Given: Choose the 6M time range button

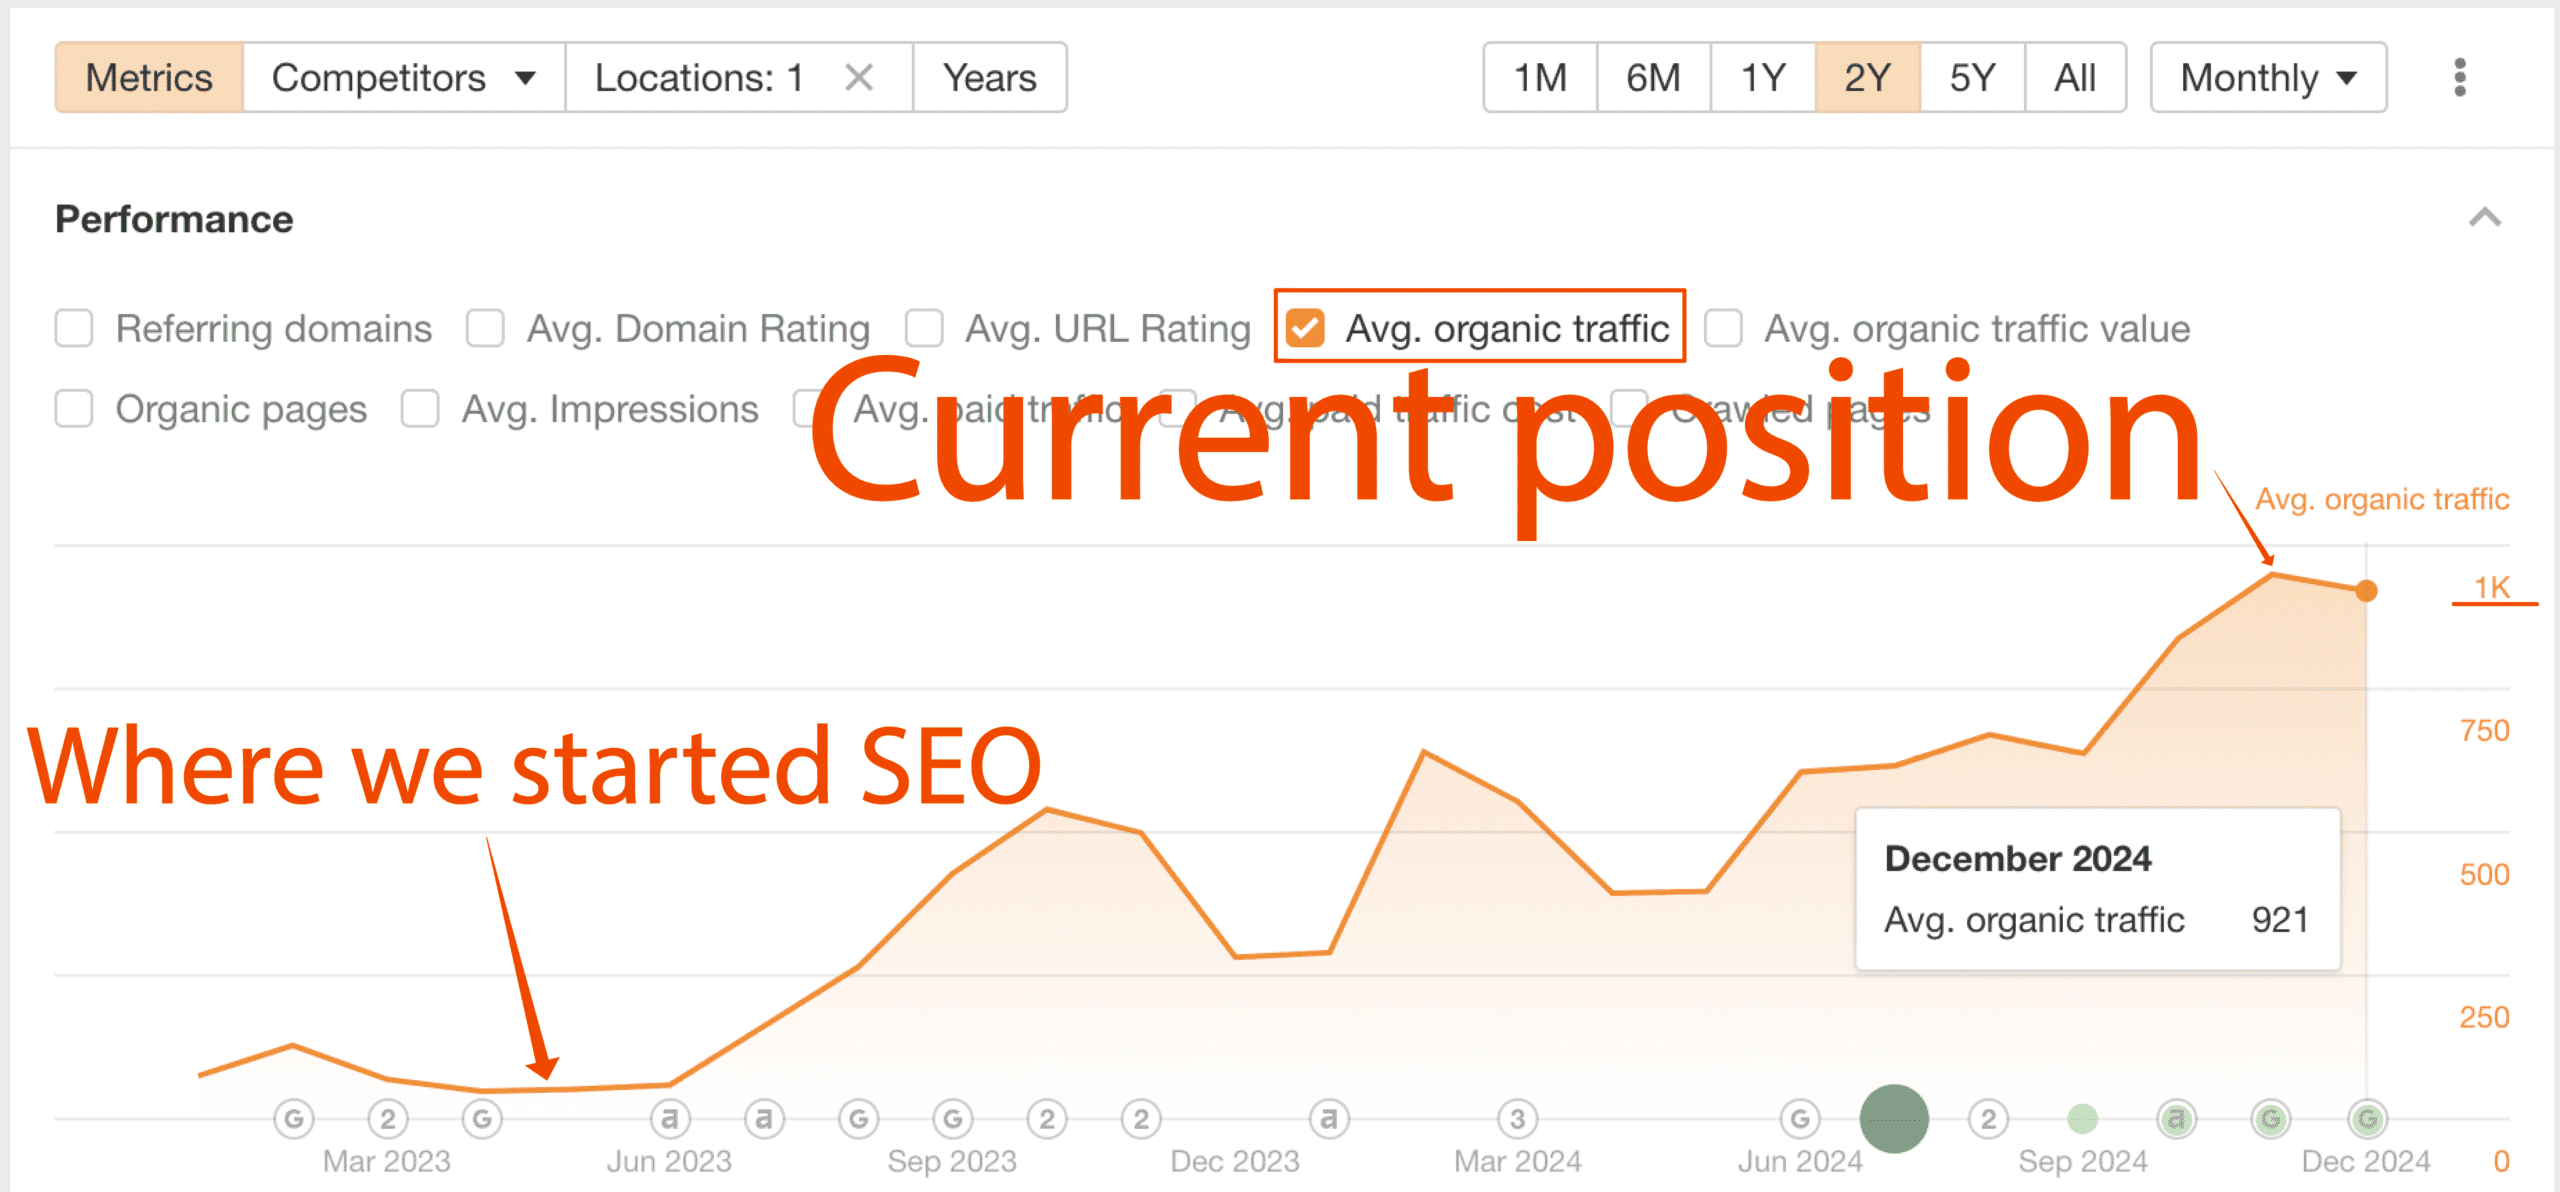Looking at the screenshot, I should point(1653,77).
